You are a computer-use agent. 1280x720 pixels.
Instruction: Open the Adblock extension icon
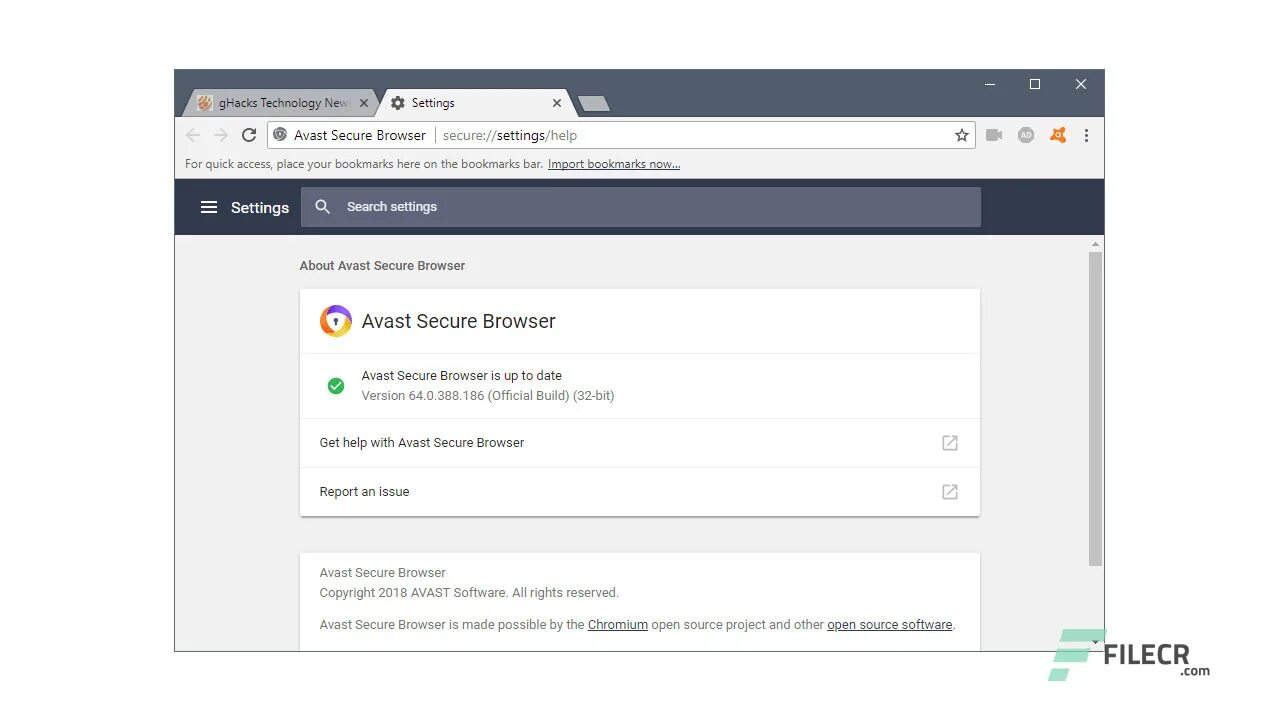[x=1026, y=135]
